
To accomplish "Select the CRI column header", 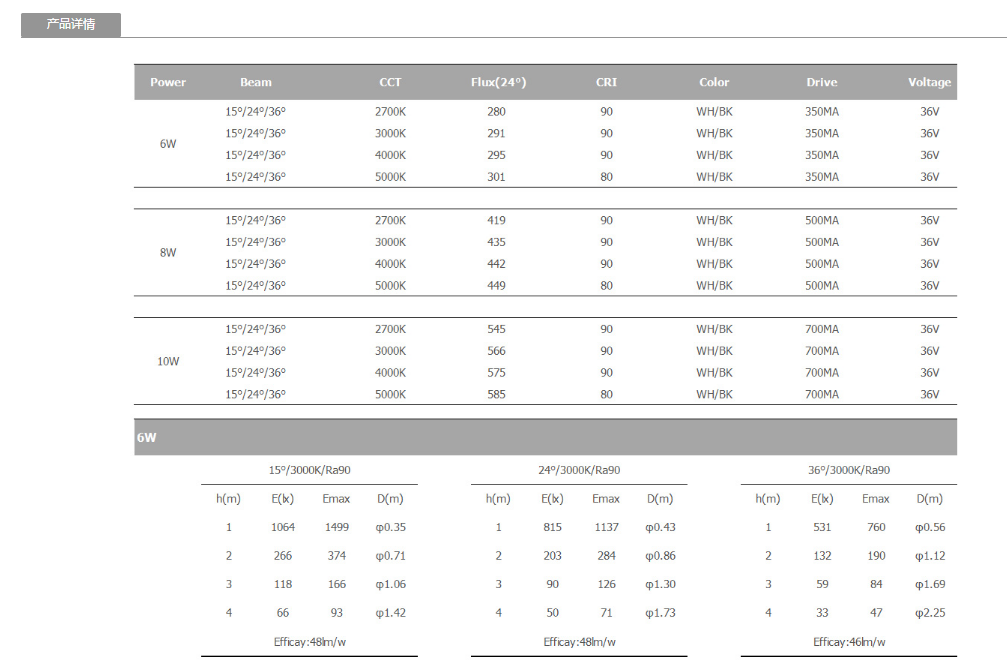I will pyautogui.click(x=606, y=82).
